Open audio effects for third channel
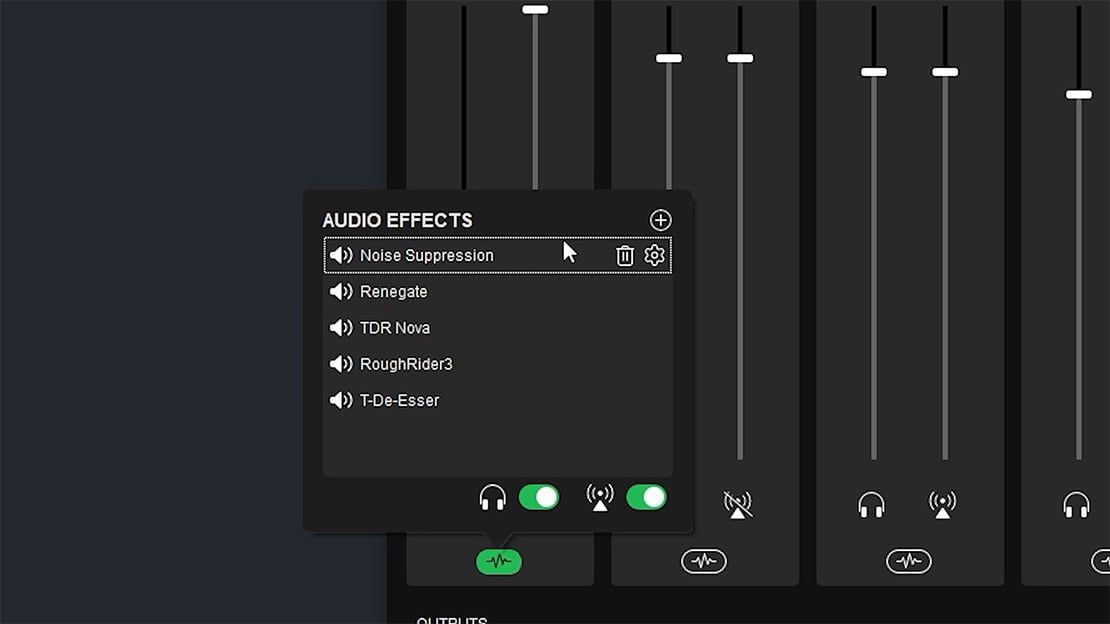The height and width of the screenshot is (624, 1110). tap(908, 562)
